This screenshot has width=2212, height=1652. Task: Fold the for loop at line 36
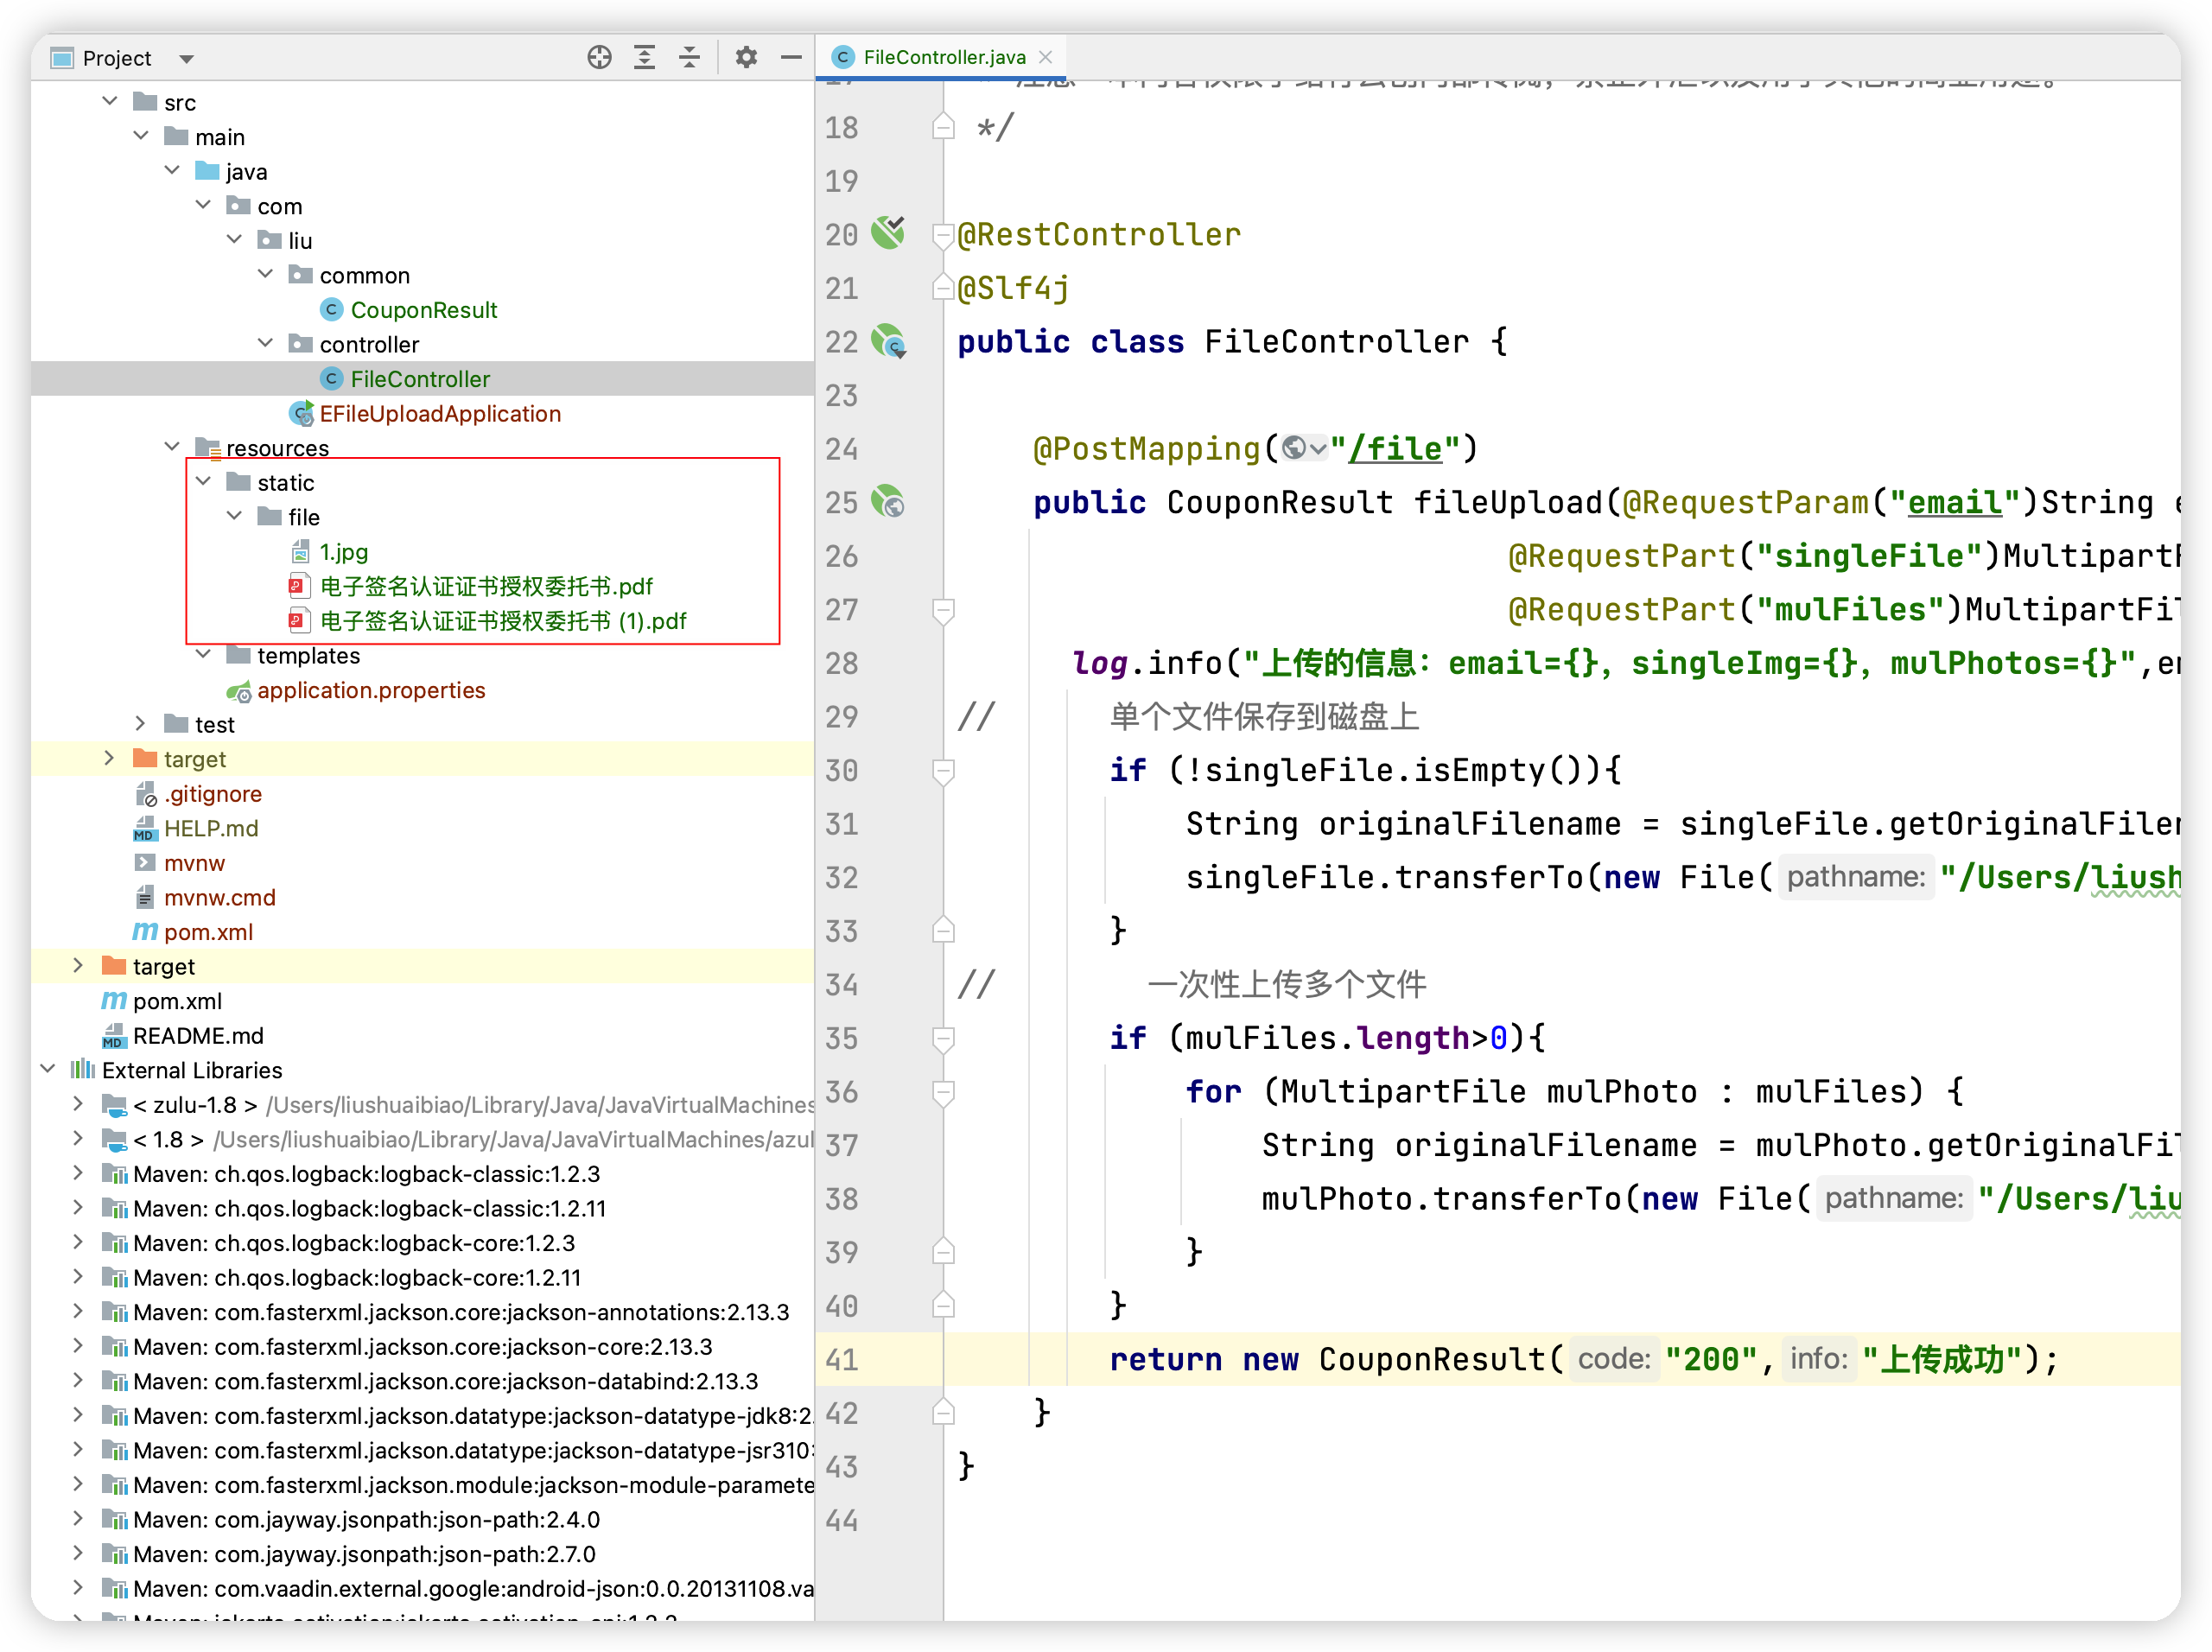[942, 1092]
